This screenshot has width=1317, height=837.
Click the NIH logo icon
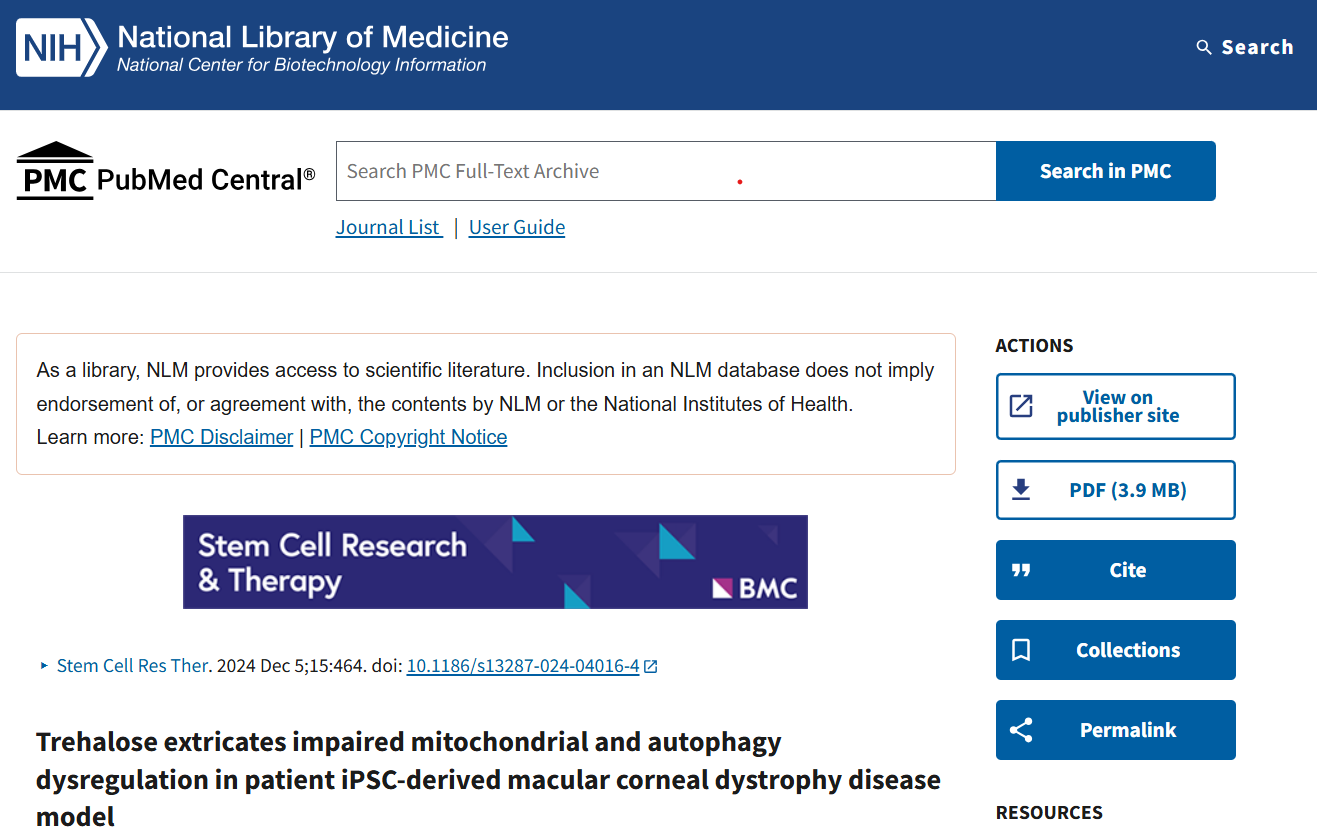coord(53,45)
